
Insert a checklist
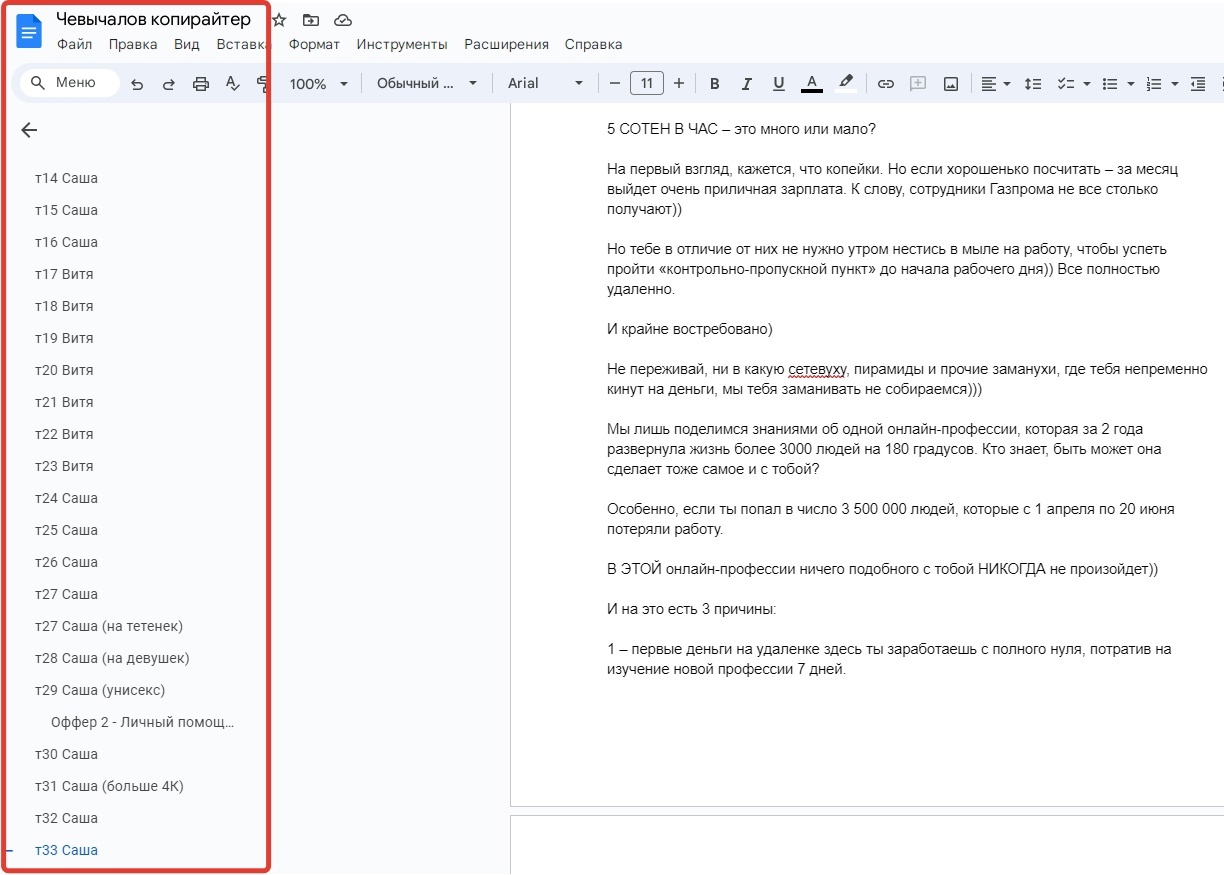pyautogui.click(x=1066, y=84)
